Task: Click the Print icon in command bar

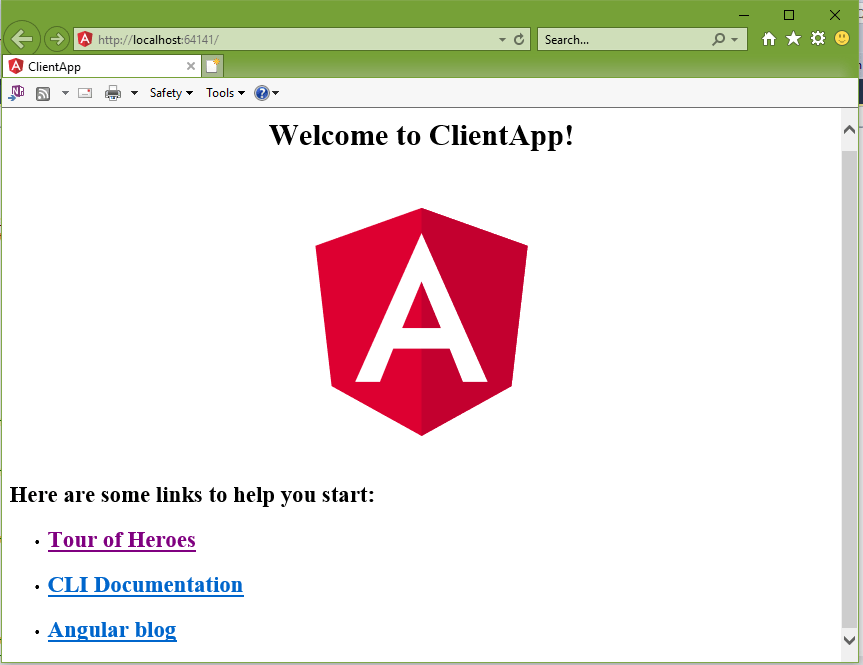Action: (x=113, y=93)
